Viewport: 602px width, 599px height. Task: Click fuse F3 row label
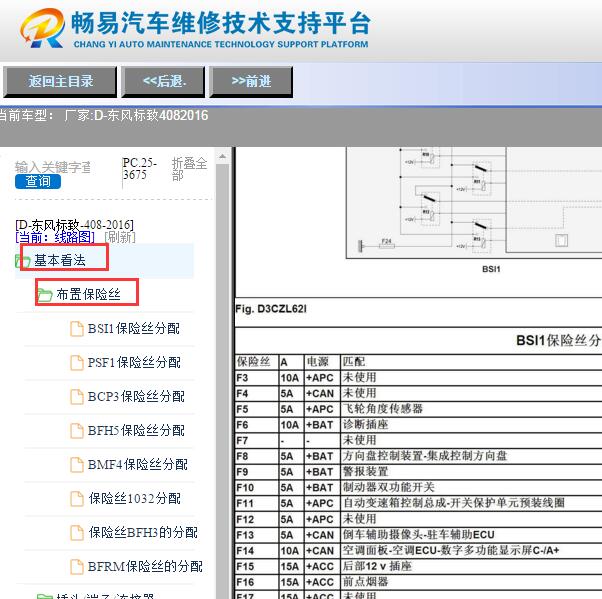tap(242, 378)
